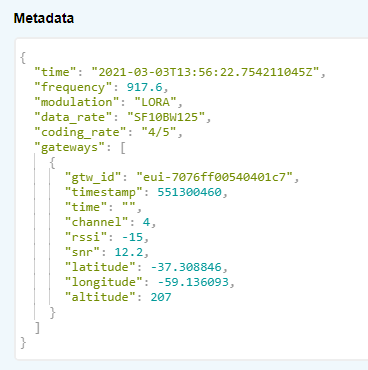The image size is (368, 370).
Task: Click the frequency value 917.6
Action: [144, 87]
